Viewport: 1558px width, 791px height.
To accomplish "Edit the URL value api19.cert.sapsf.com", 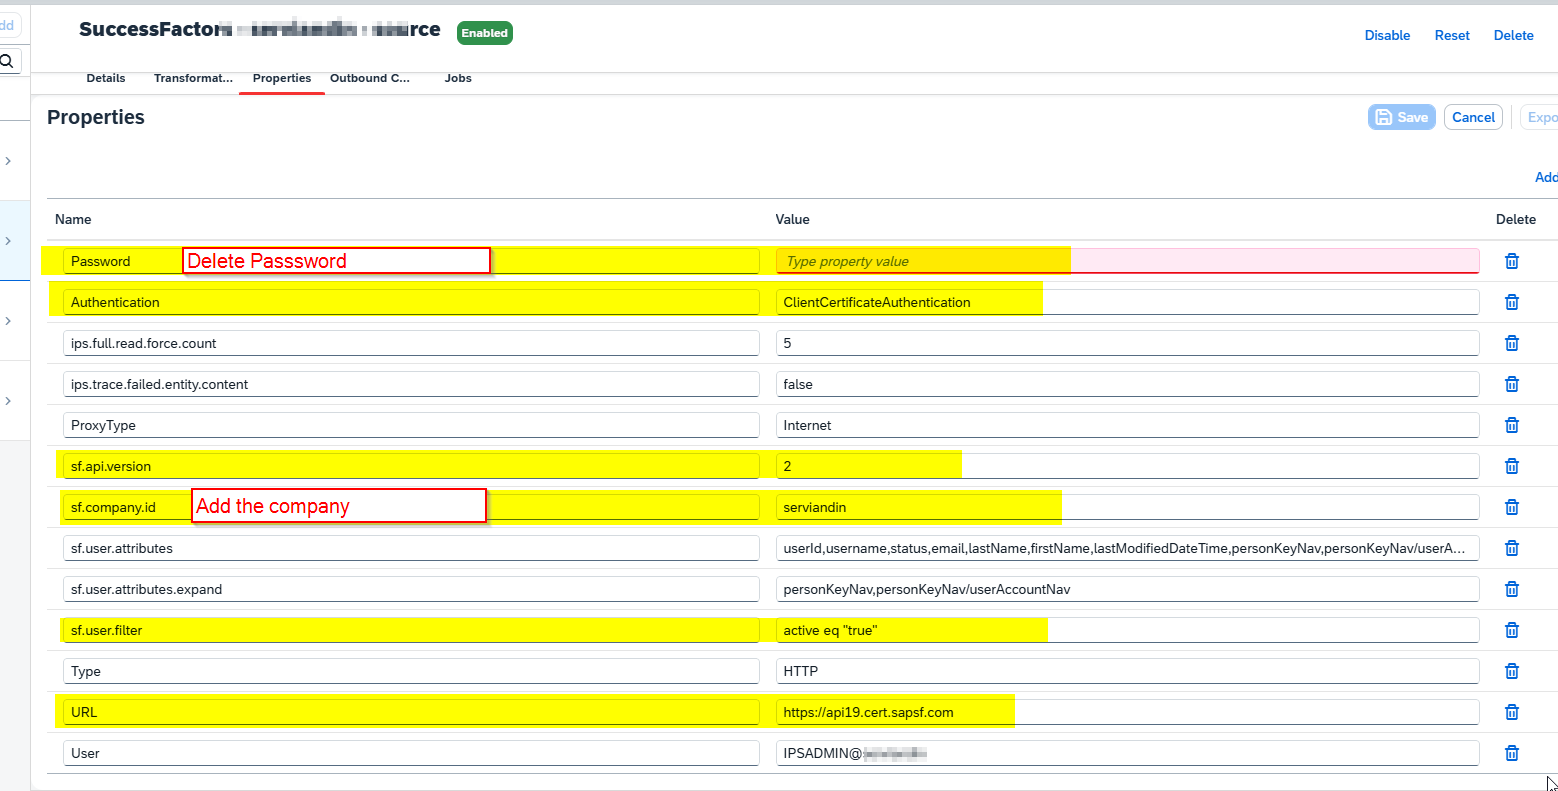I will pyautogui.click(x=1127, y=712).
